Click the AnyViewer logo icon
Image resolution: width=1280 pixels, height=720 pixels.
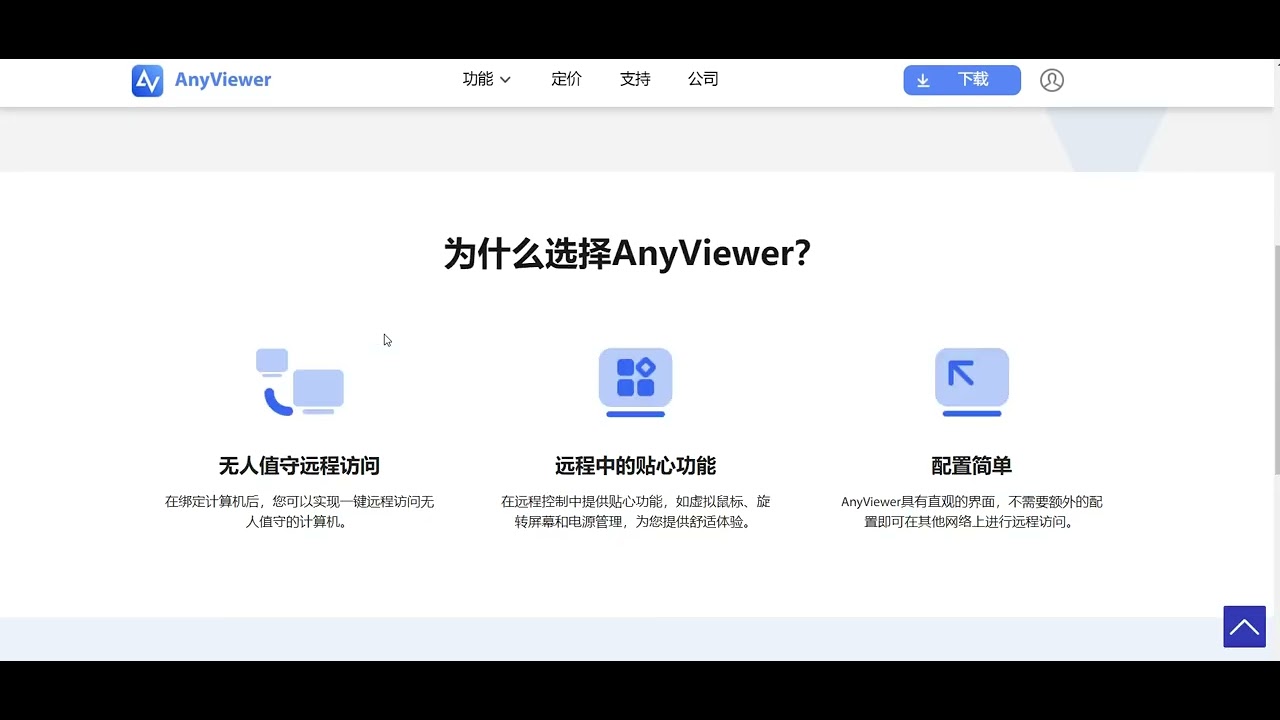[x=147, y=80]
